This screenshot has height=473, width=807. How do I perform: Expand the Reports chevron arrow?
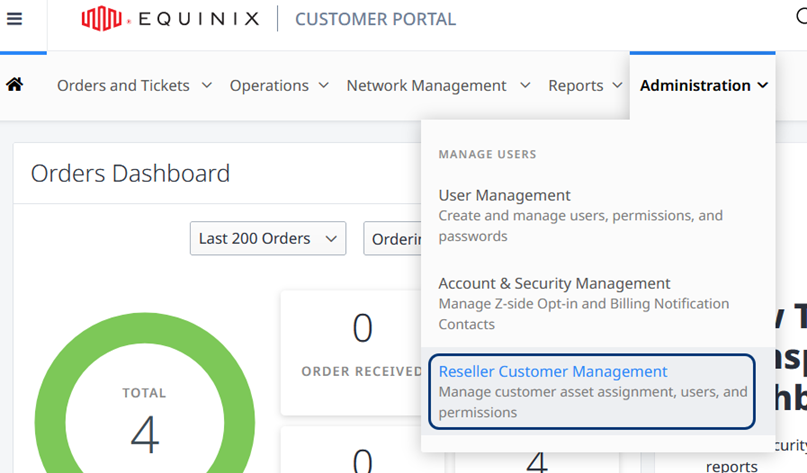click(618, 85)
